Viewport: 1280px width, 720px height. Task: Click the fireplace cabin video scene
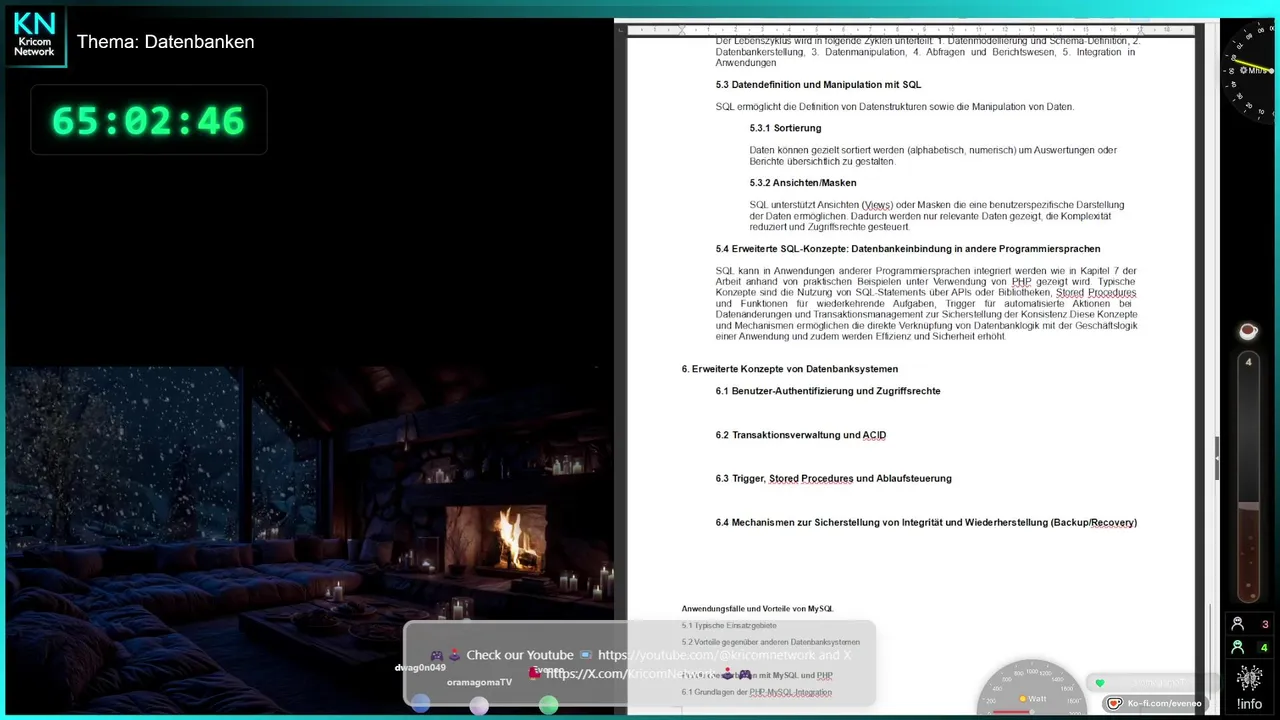point(309,538)
